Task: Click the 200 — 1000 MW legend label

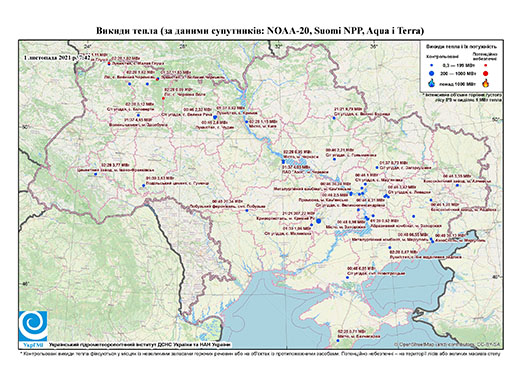Action: [457, 73]
